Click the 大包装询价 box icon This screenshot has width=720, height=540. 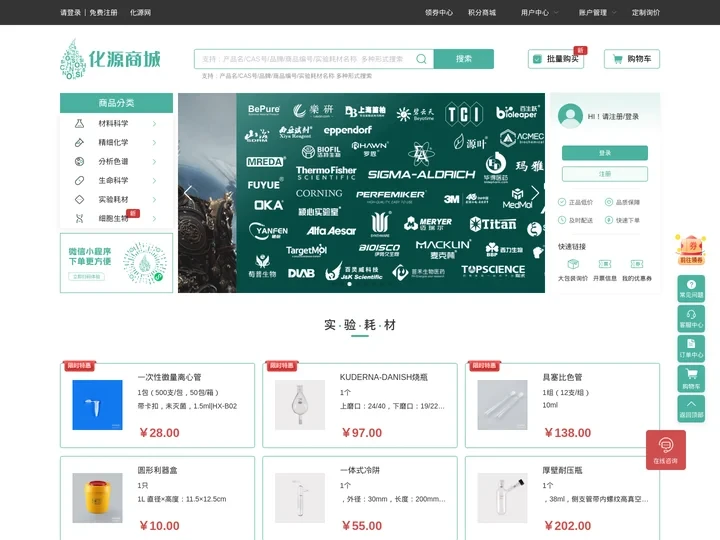(x=573, y=264)
